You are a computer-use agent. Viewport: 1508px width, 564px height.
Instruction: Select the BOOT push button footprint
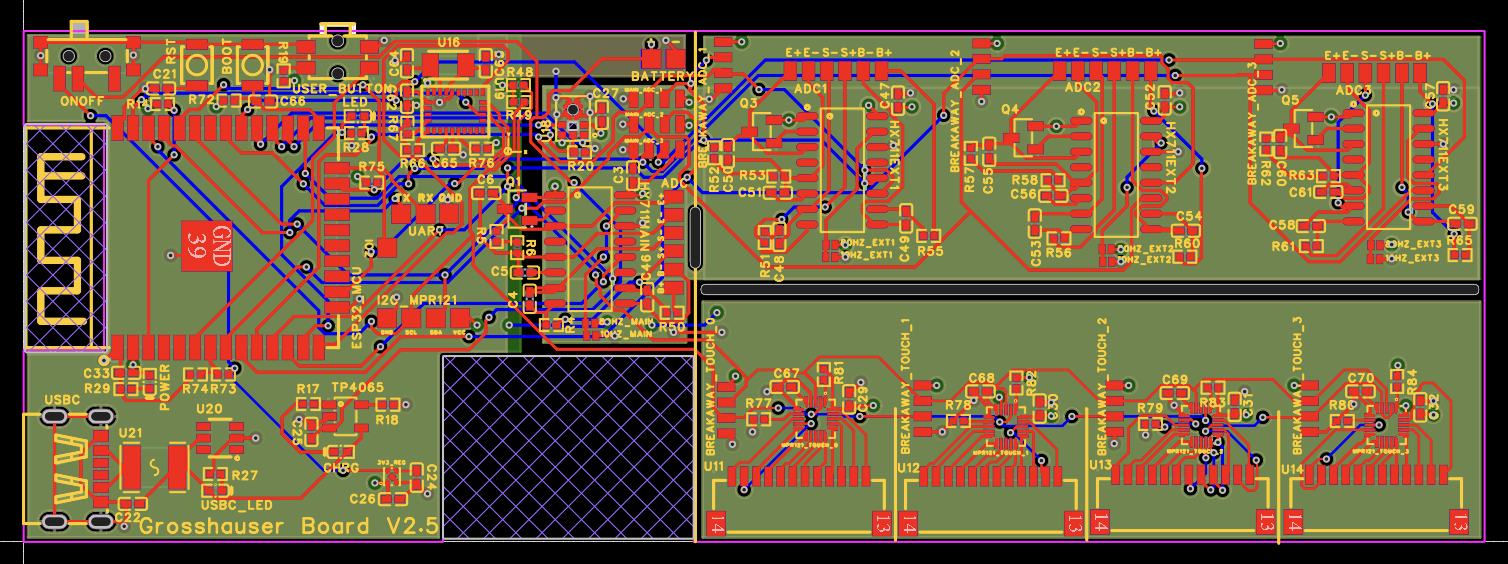click(x=253, y=65)
